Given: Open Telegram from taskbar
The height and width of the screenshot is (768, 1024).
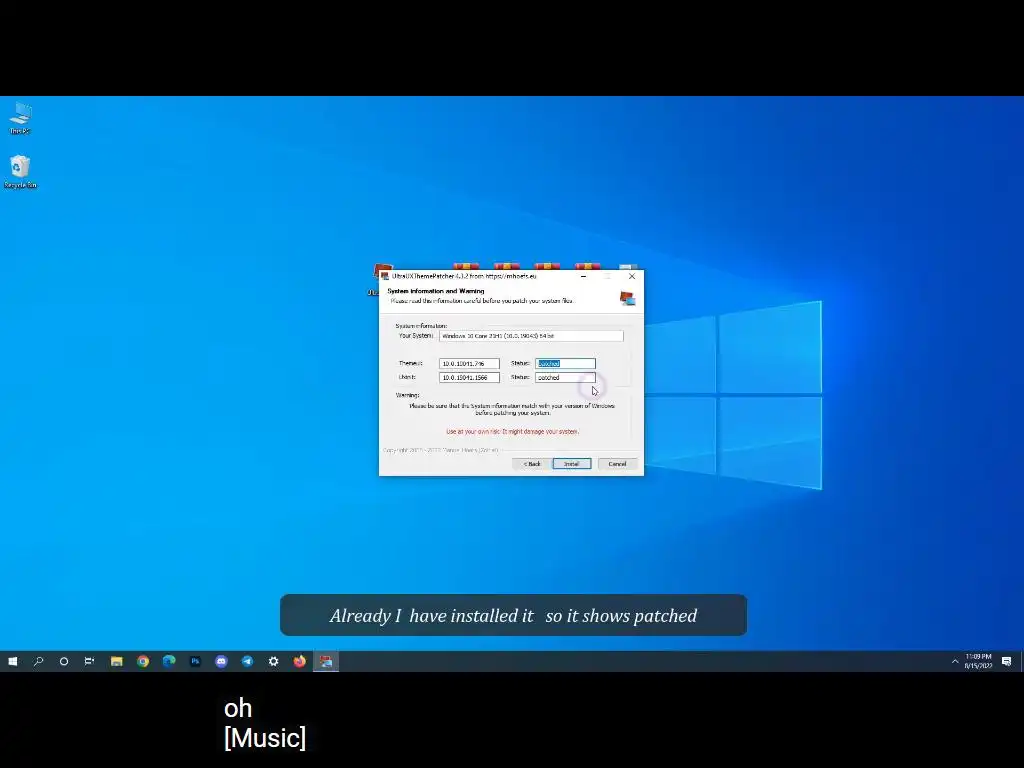Looking at the screenshot, I should pos(248,662).
